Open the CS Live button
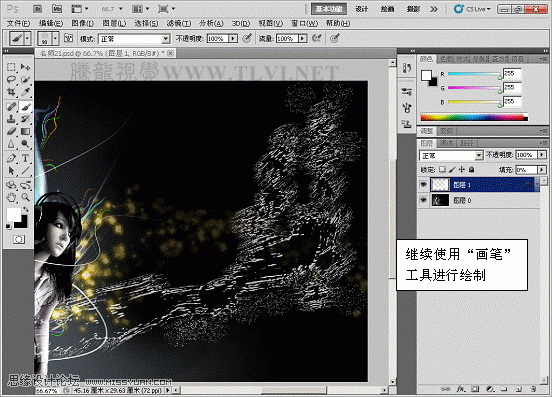The image size is (552, 397). (472, 9)
